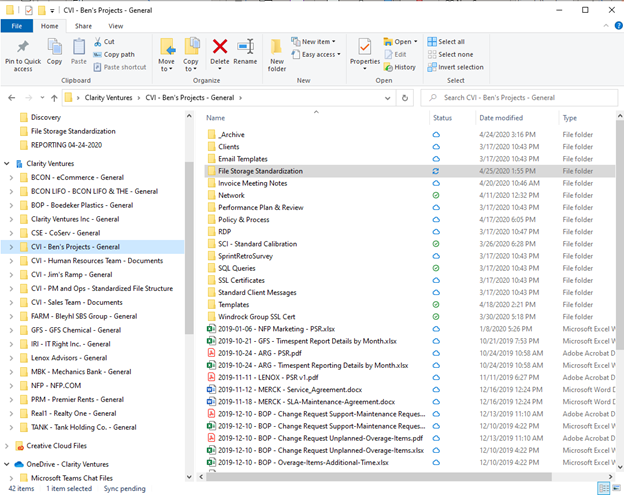Select CVI - Sales Team - Documents in tree
Screen dimensions: 624x495
tap(77, 302)
